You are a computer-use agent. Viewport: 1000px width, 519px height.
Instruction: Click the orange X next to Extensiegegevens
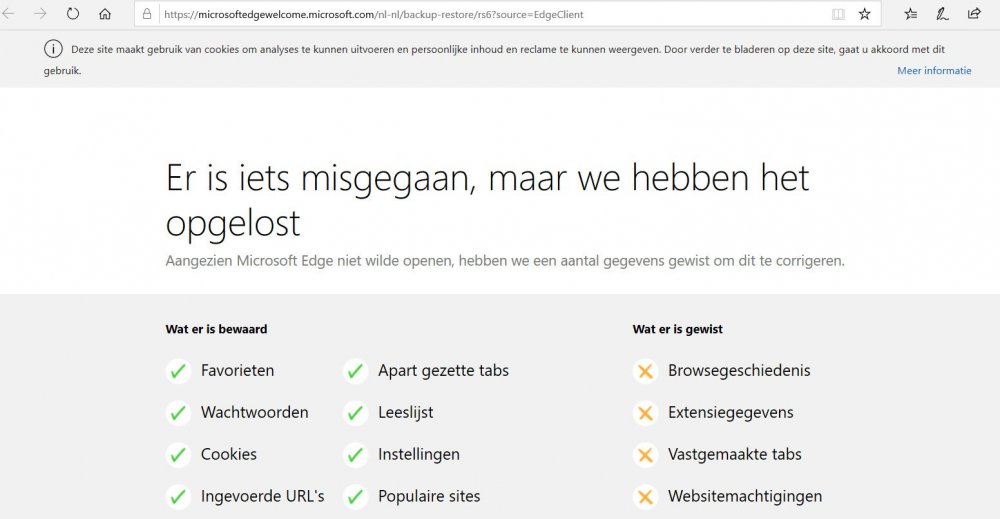pos(645,413)
